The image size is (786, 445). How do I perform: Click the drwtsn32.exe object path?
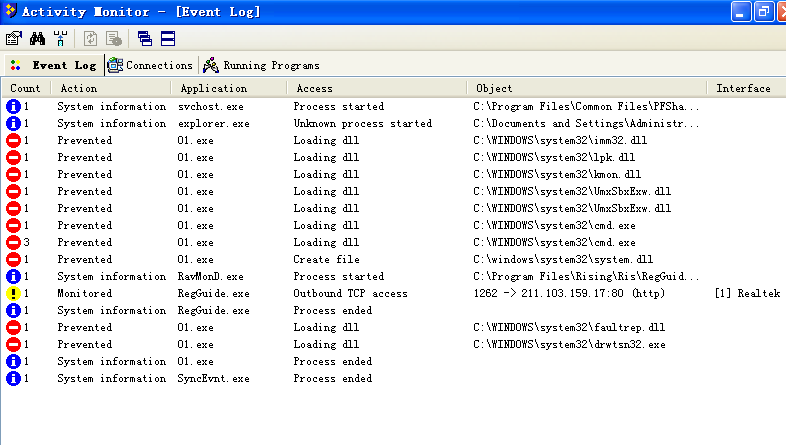569,344
